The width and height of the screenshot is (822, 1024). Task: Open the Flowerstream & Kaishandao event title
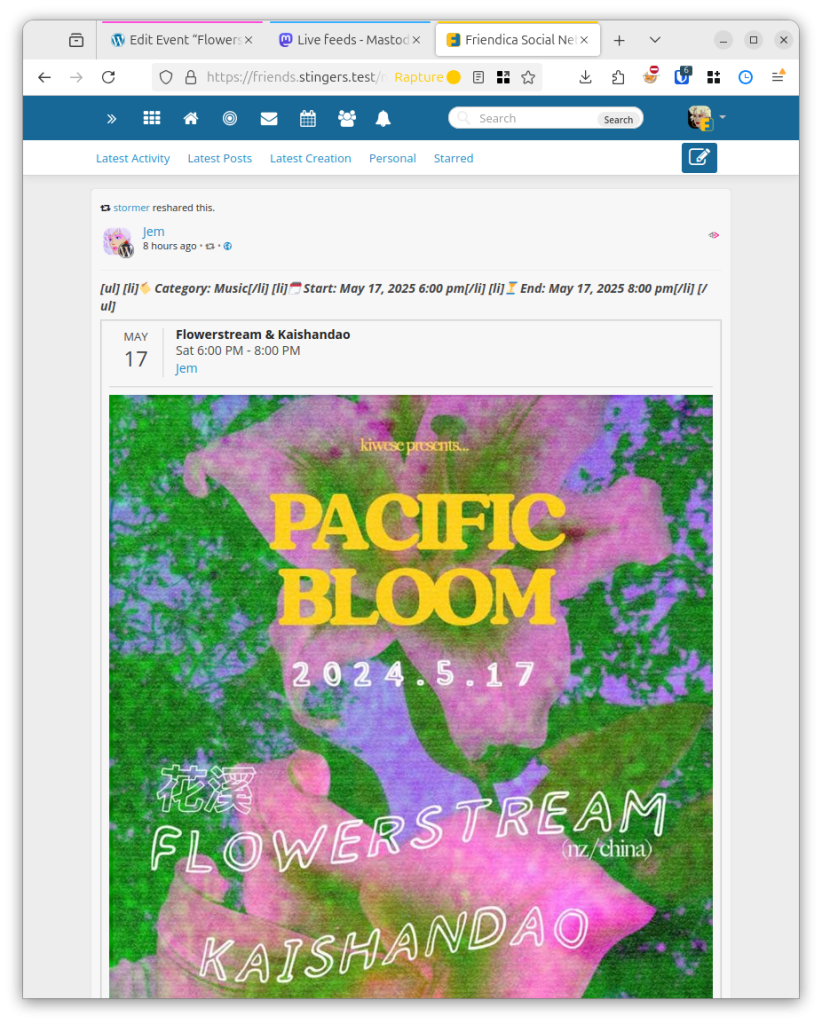tap(262, 334)
